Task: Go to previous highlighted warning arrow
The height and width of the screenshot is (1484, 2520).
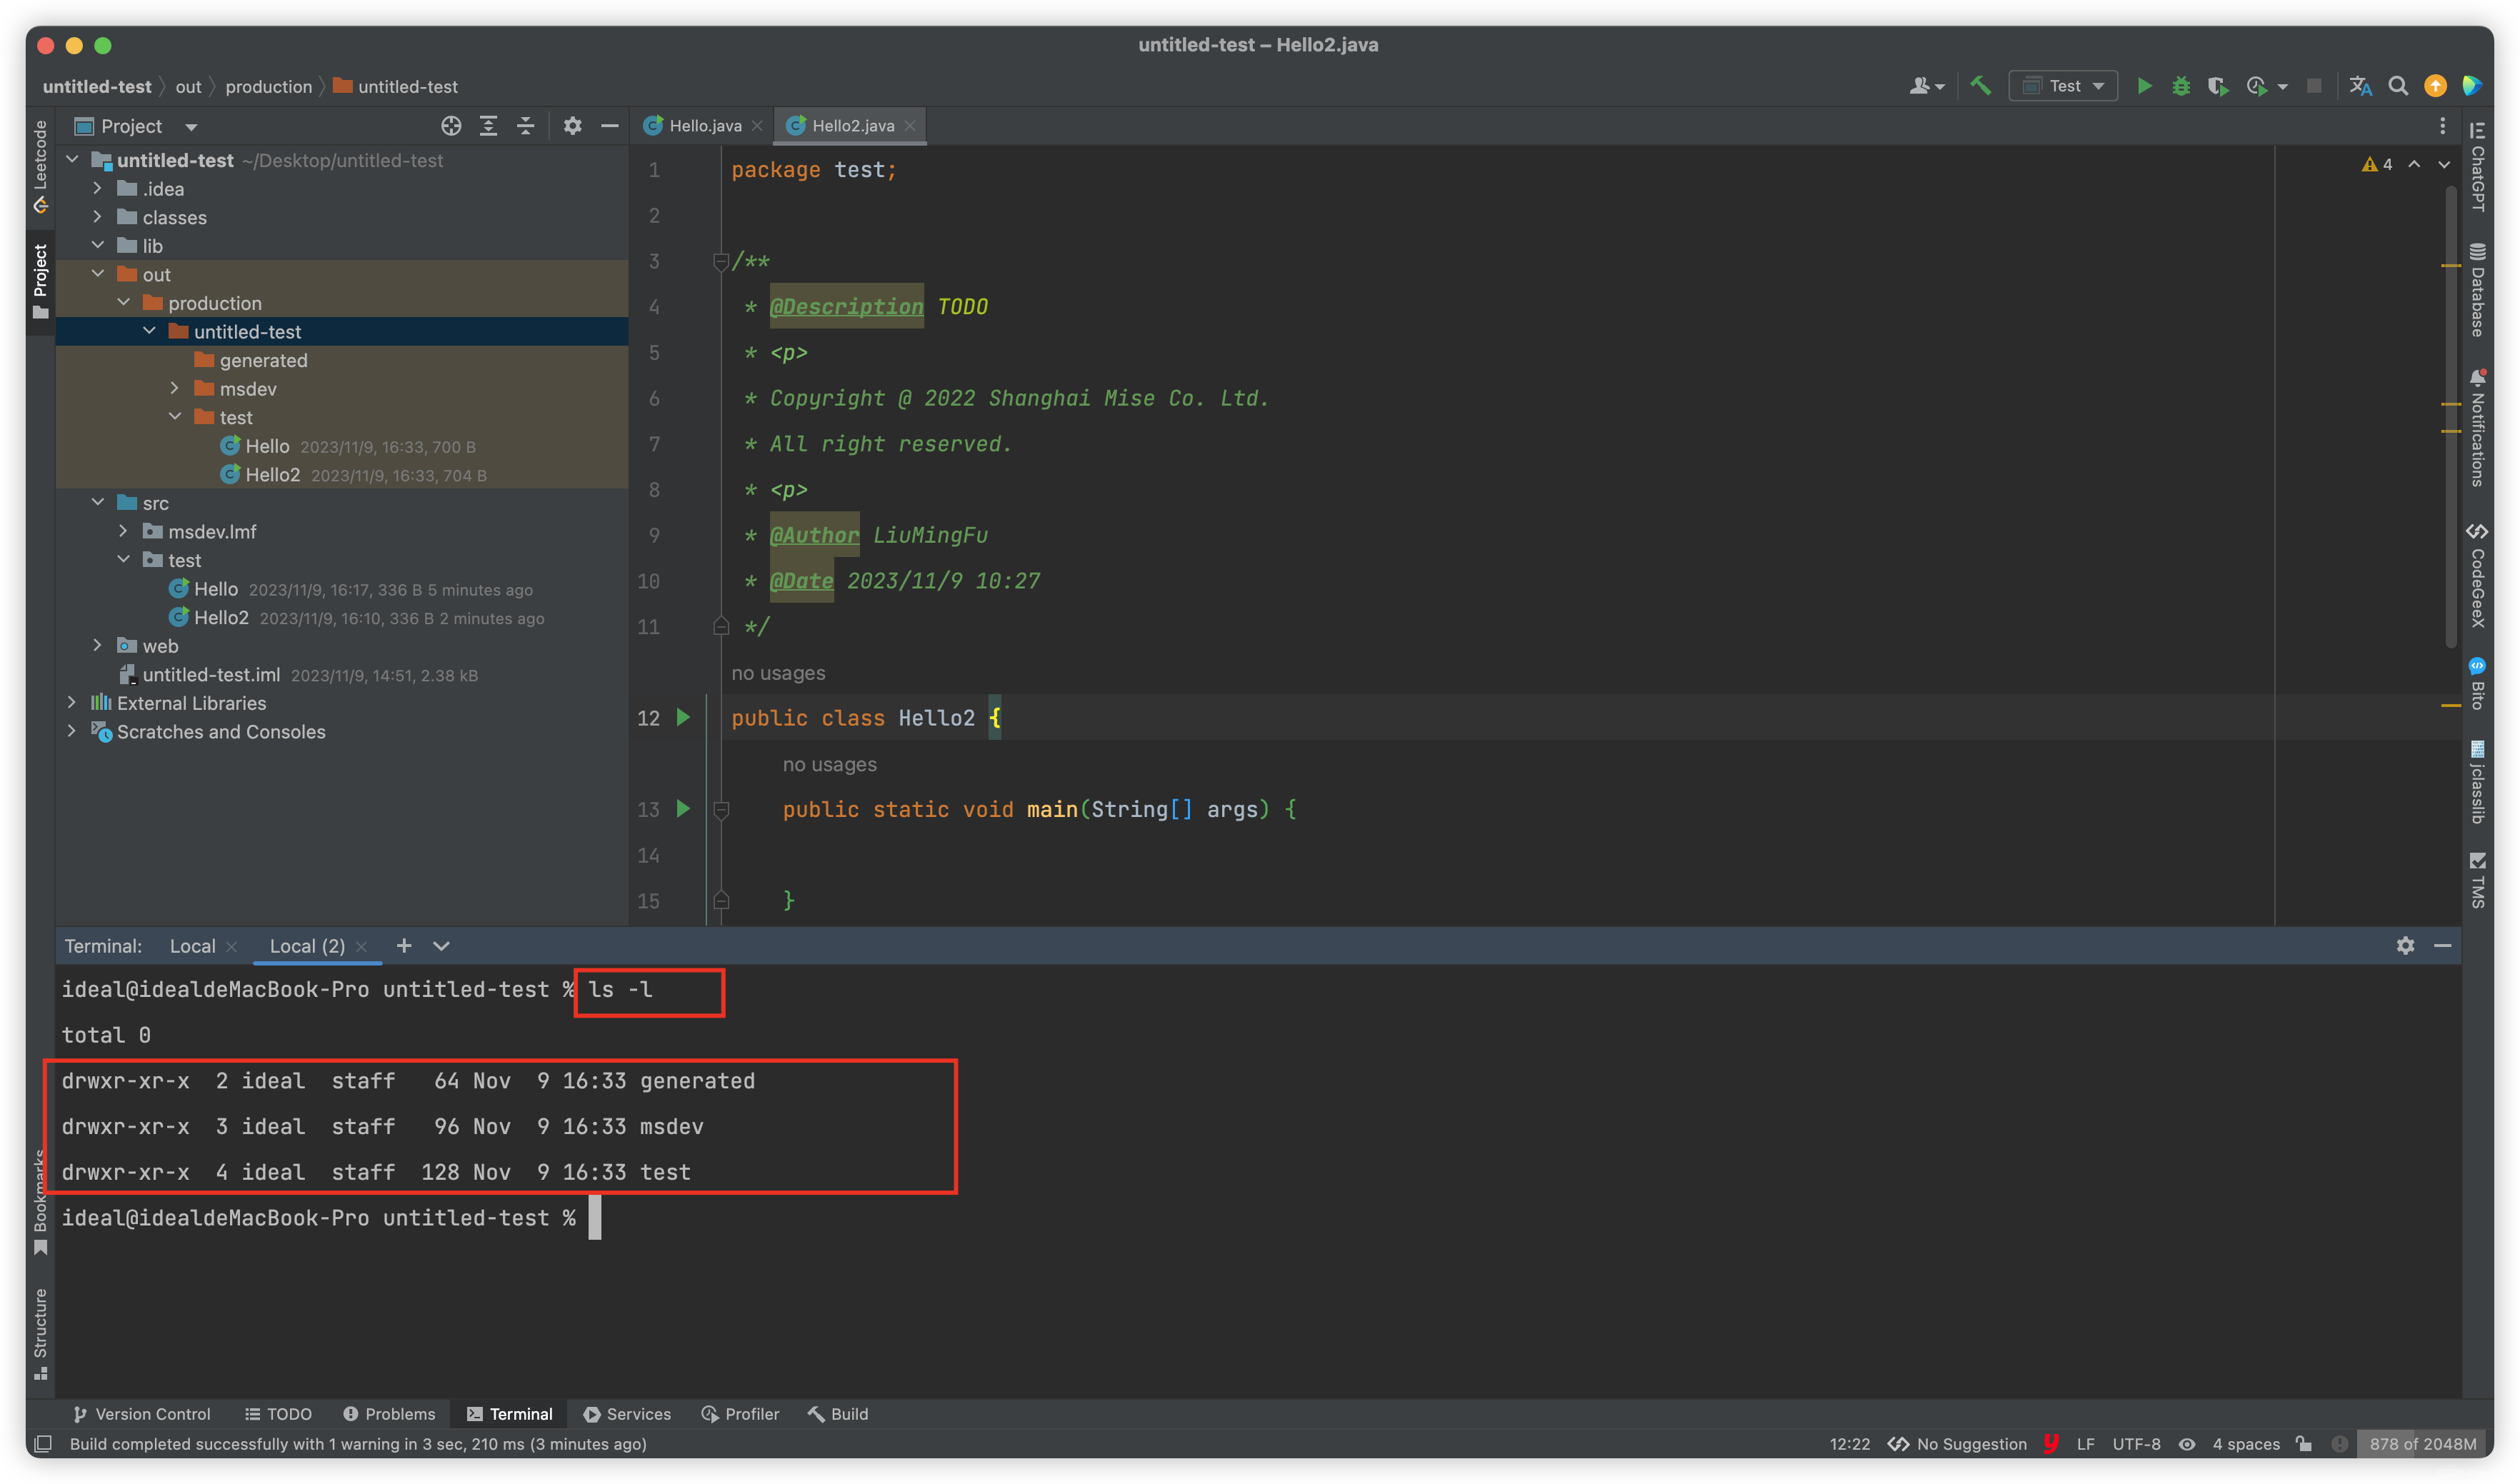Action: (x=2414, y=164)
